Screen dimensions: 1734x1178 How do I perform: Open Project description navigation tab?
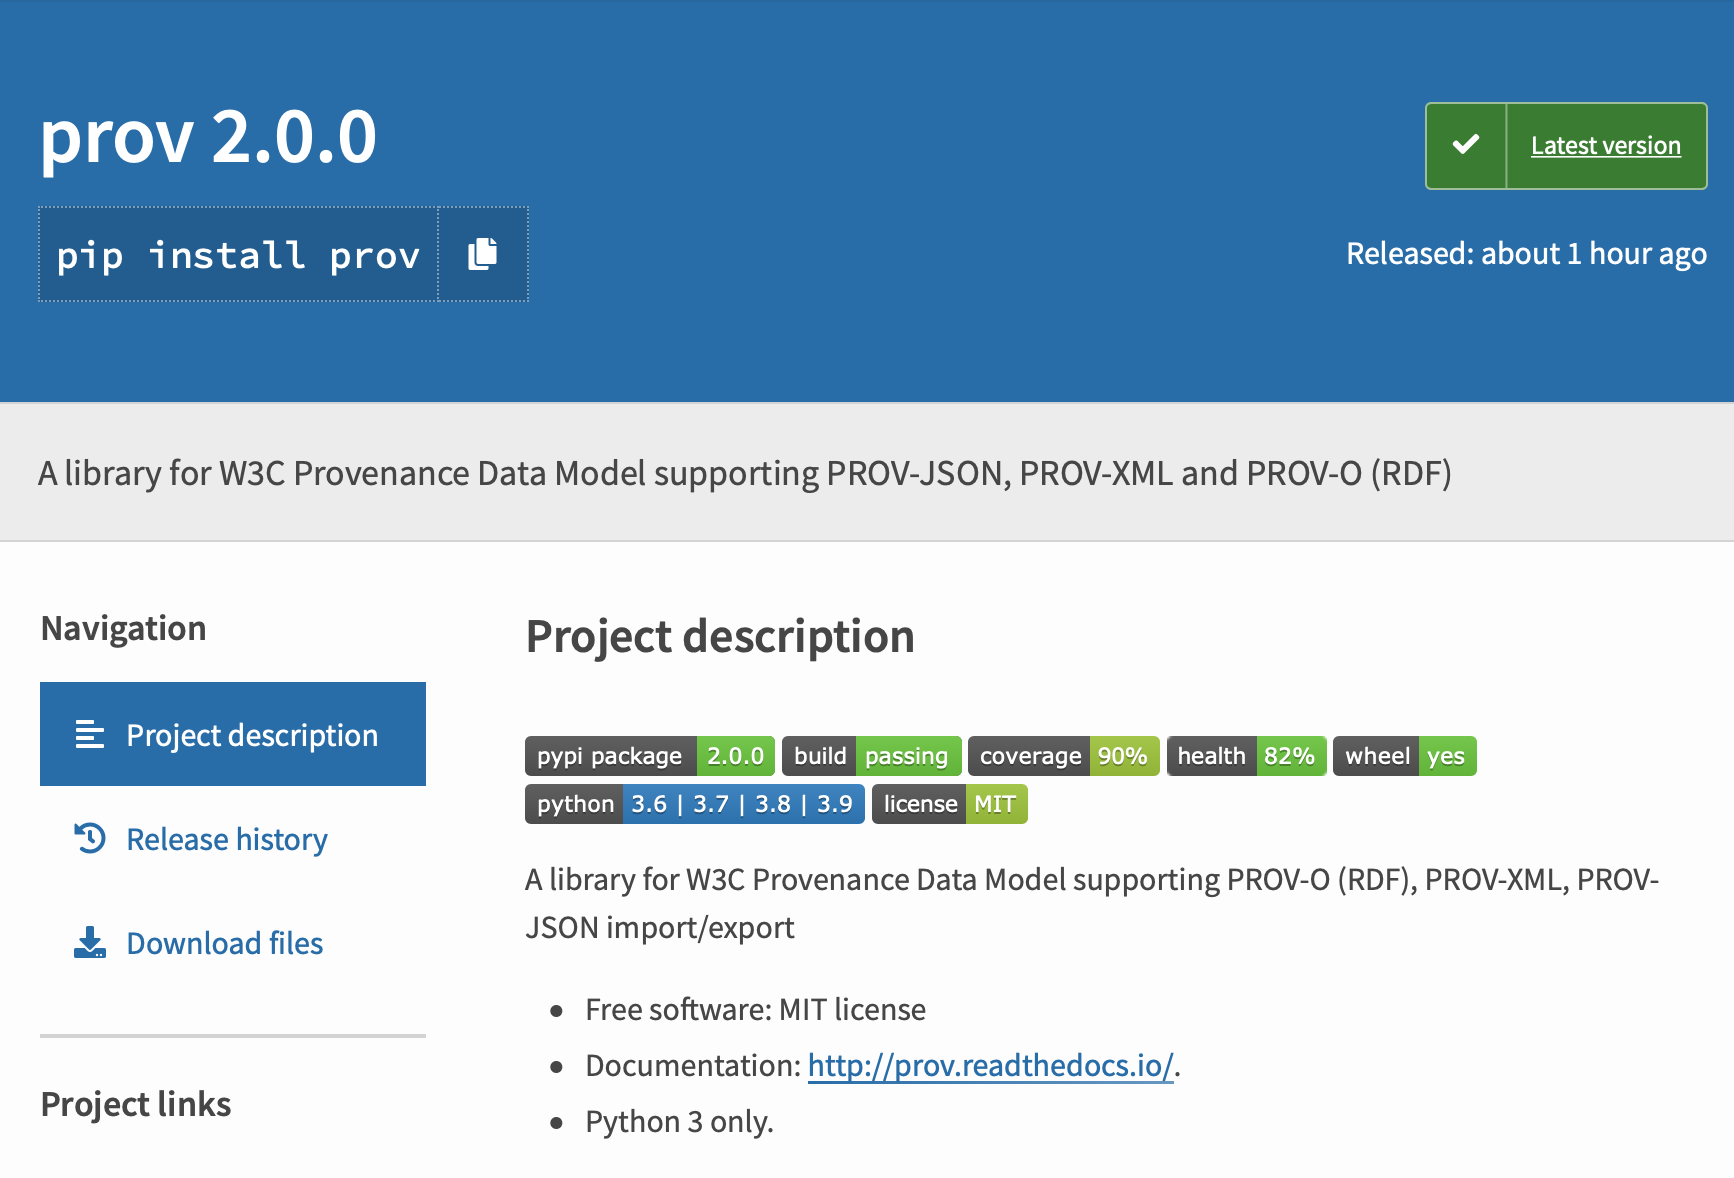pyautogui.click(x=233, y=734)
